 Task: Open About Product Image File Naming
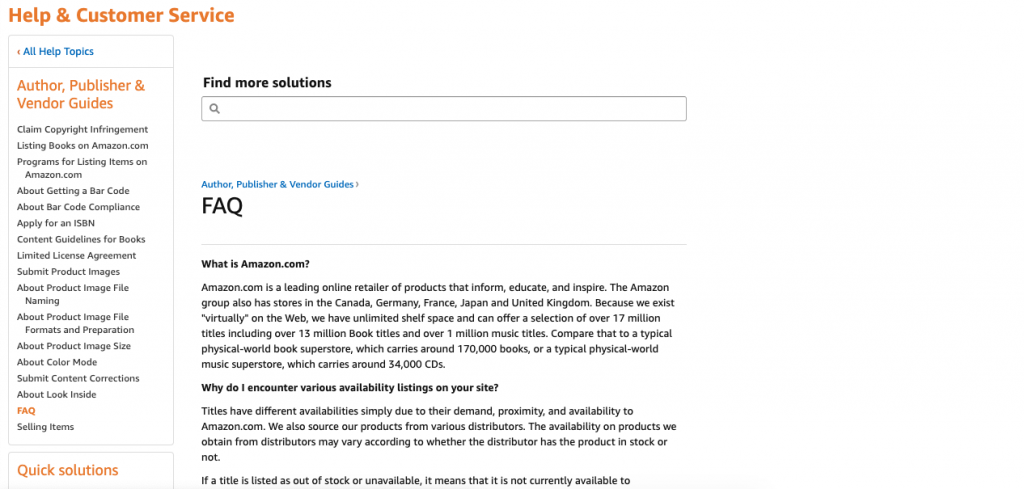(72, 288)
